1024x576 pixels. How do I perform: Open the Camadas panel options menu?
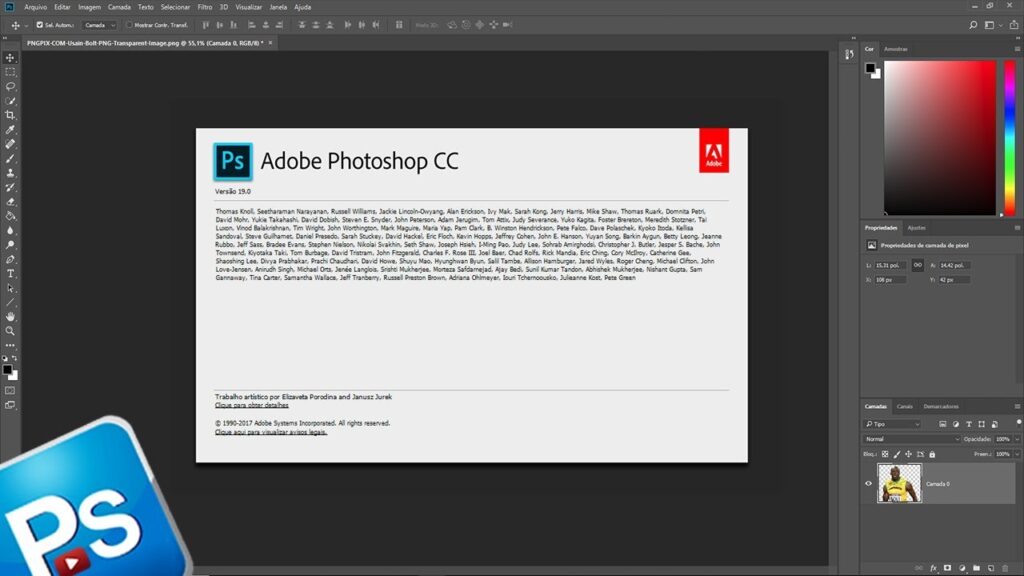coord(1017,406)
